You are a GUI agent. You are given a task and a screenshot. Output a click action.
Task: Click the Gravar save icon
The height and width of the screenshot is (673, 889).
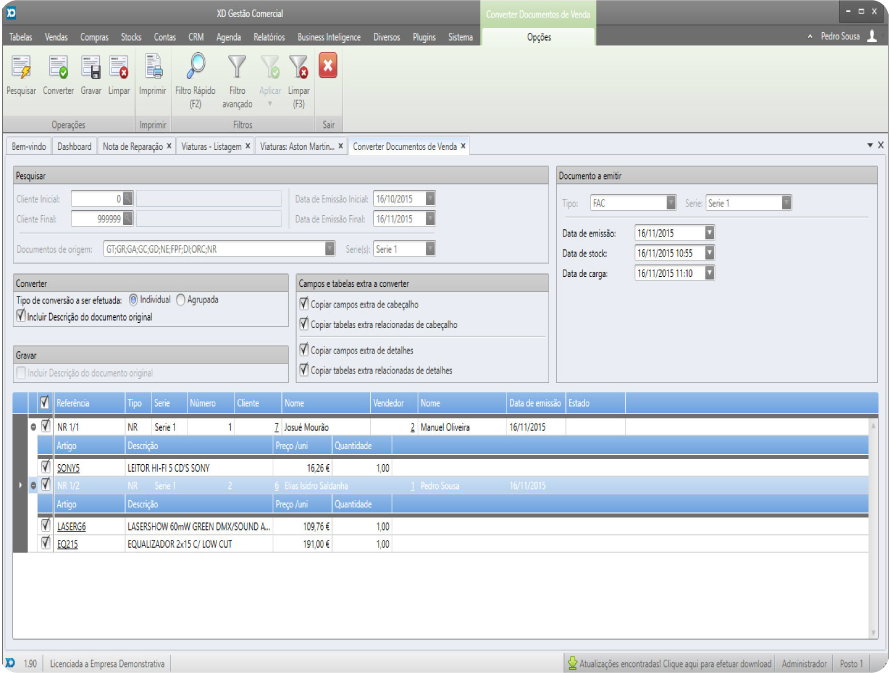(x=91, y=69)
